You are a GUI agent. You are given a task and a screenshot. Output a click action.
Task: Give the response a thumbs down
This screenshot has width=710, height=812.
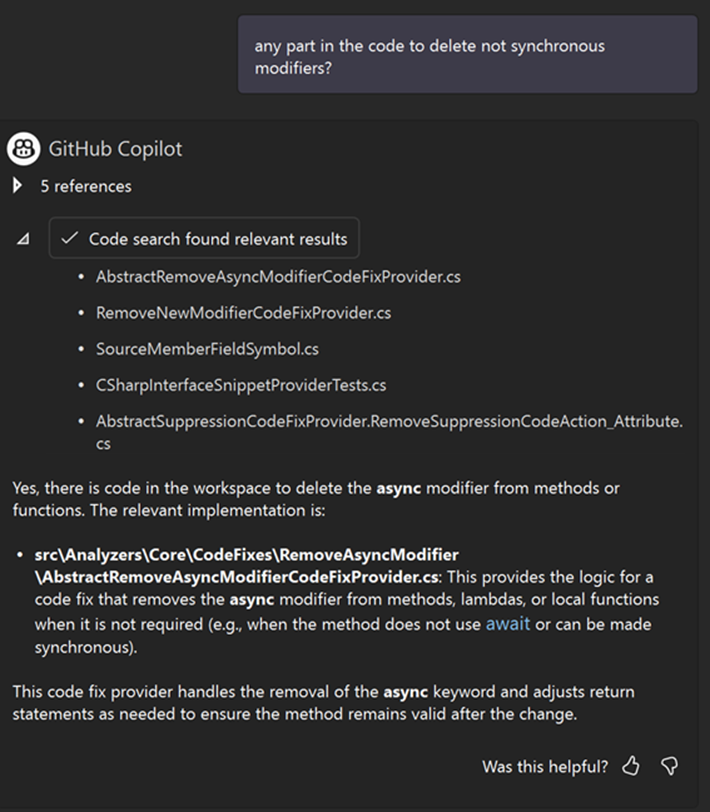[670, 766]
